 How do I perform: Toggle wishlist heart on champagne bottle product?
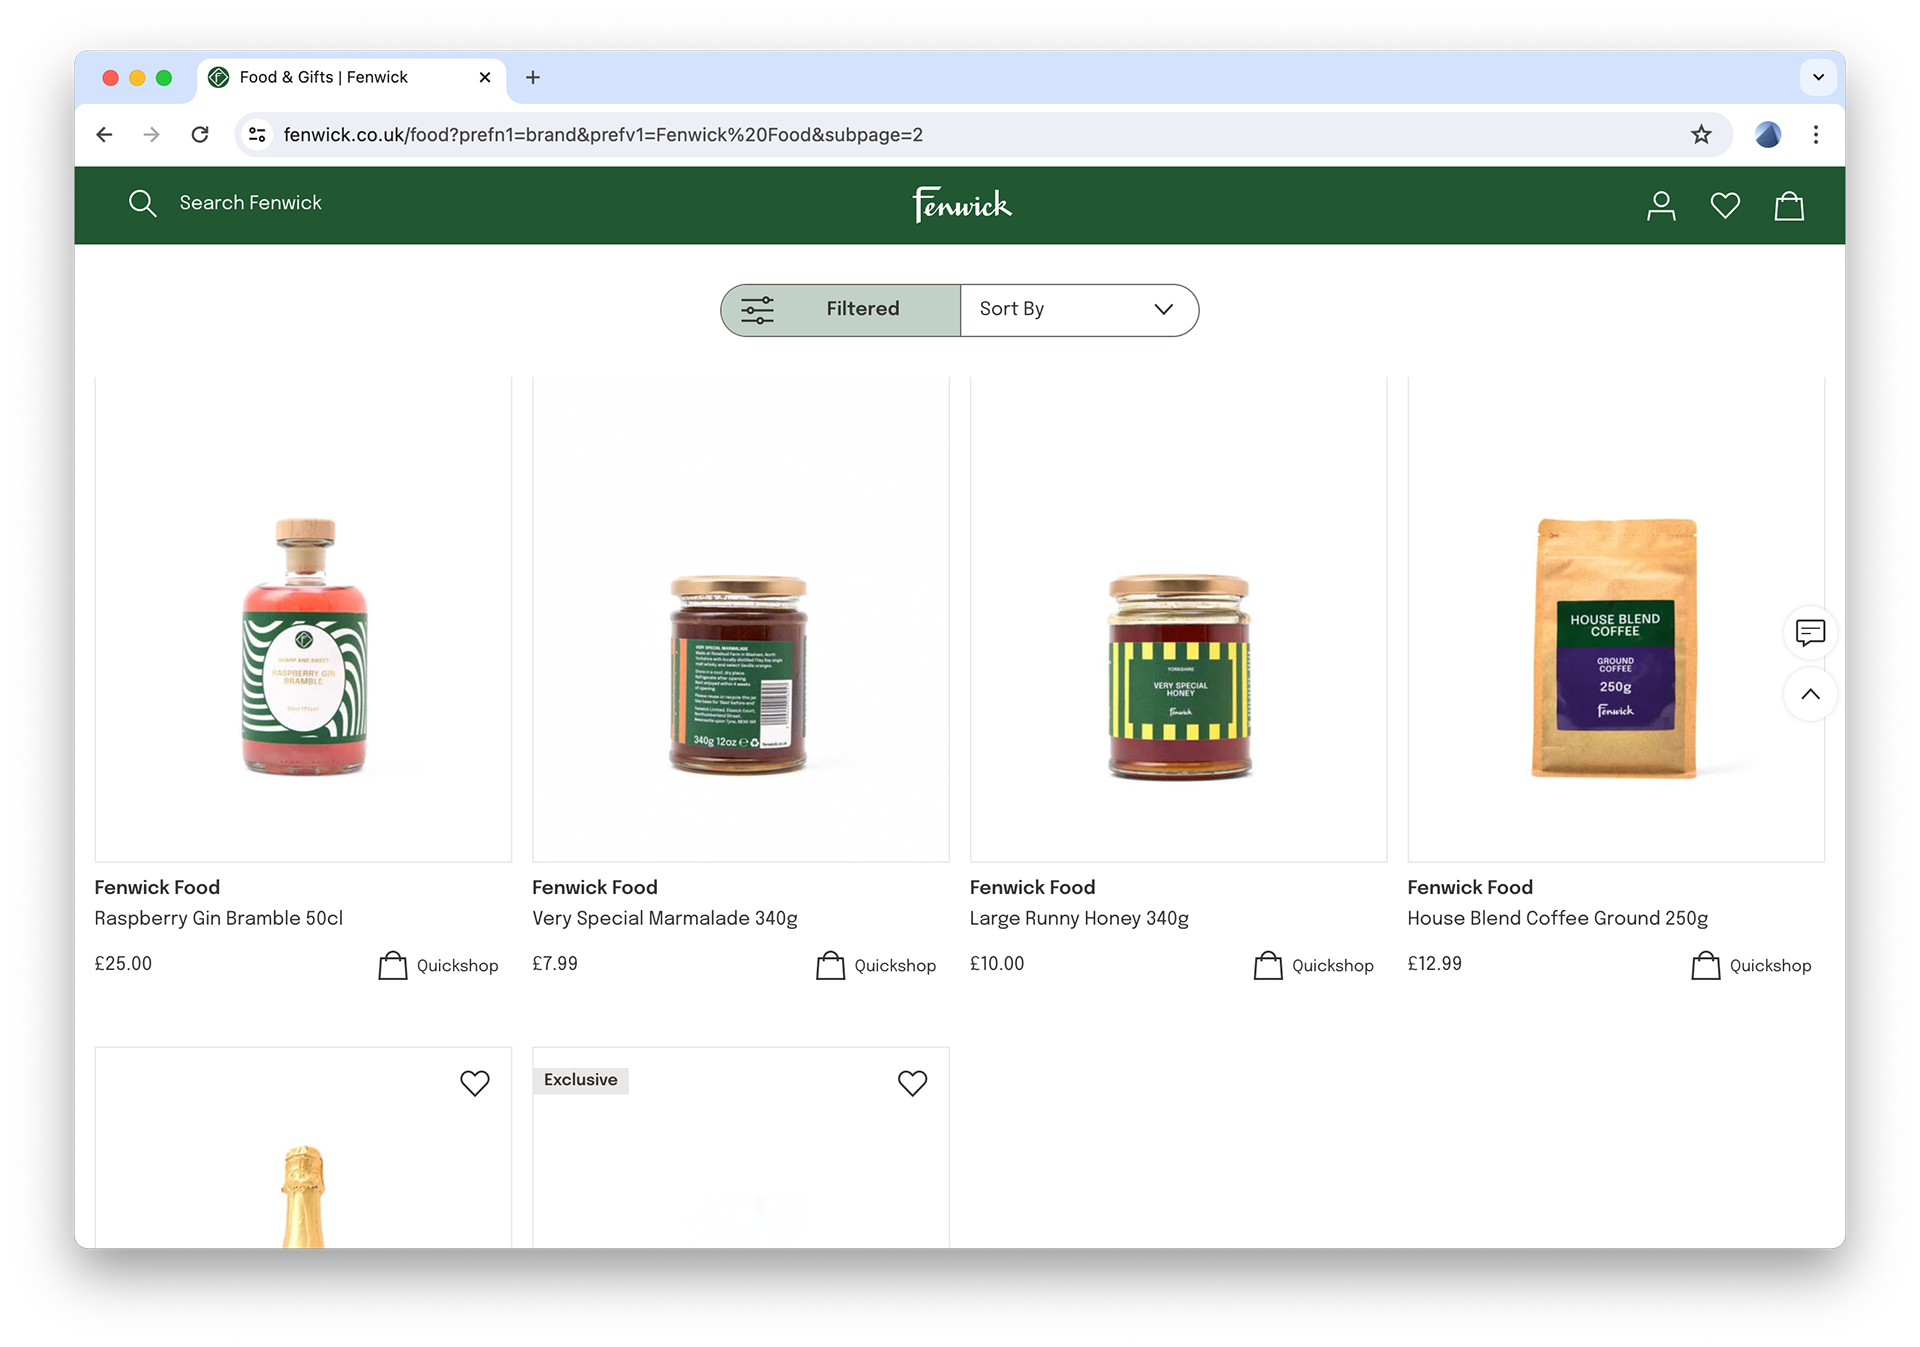(475, 1083)
